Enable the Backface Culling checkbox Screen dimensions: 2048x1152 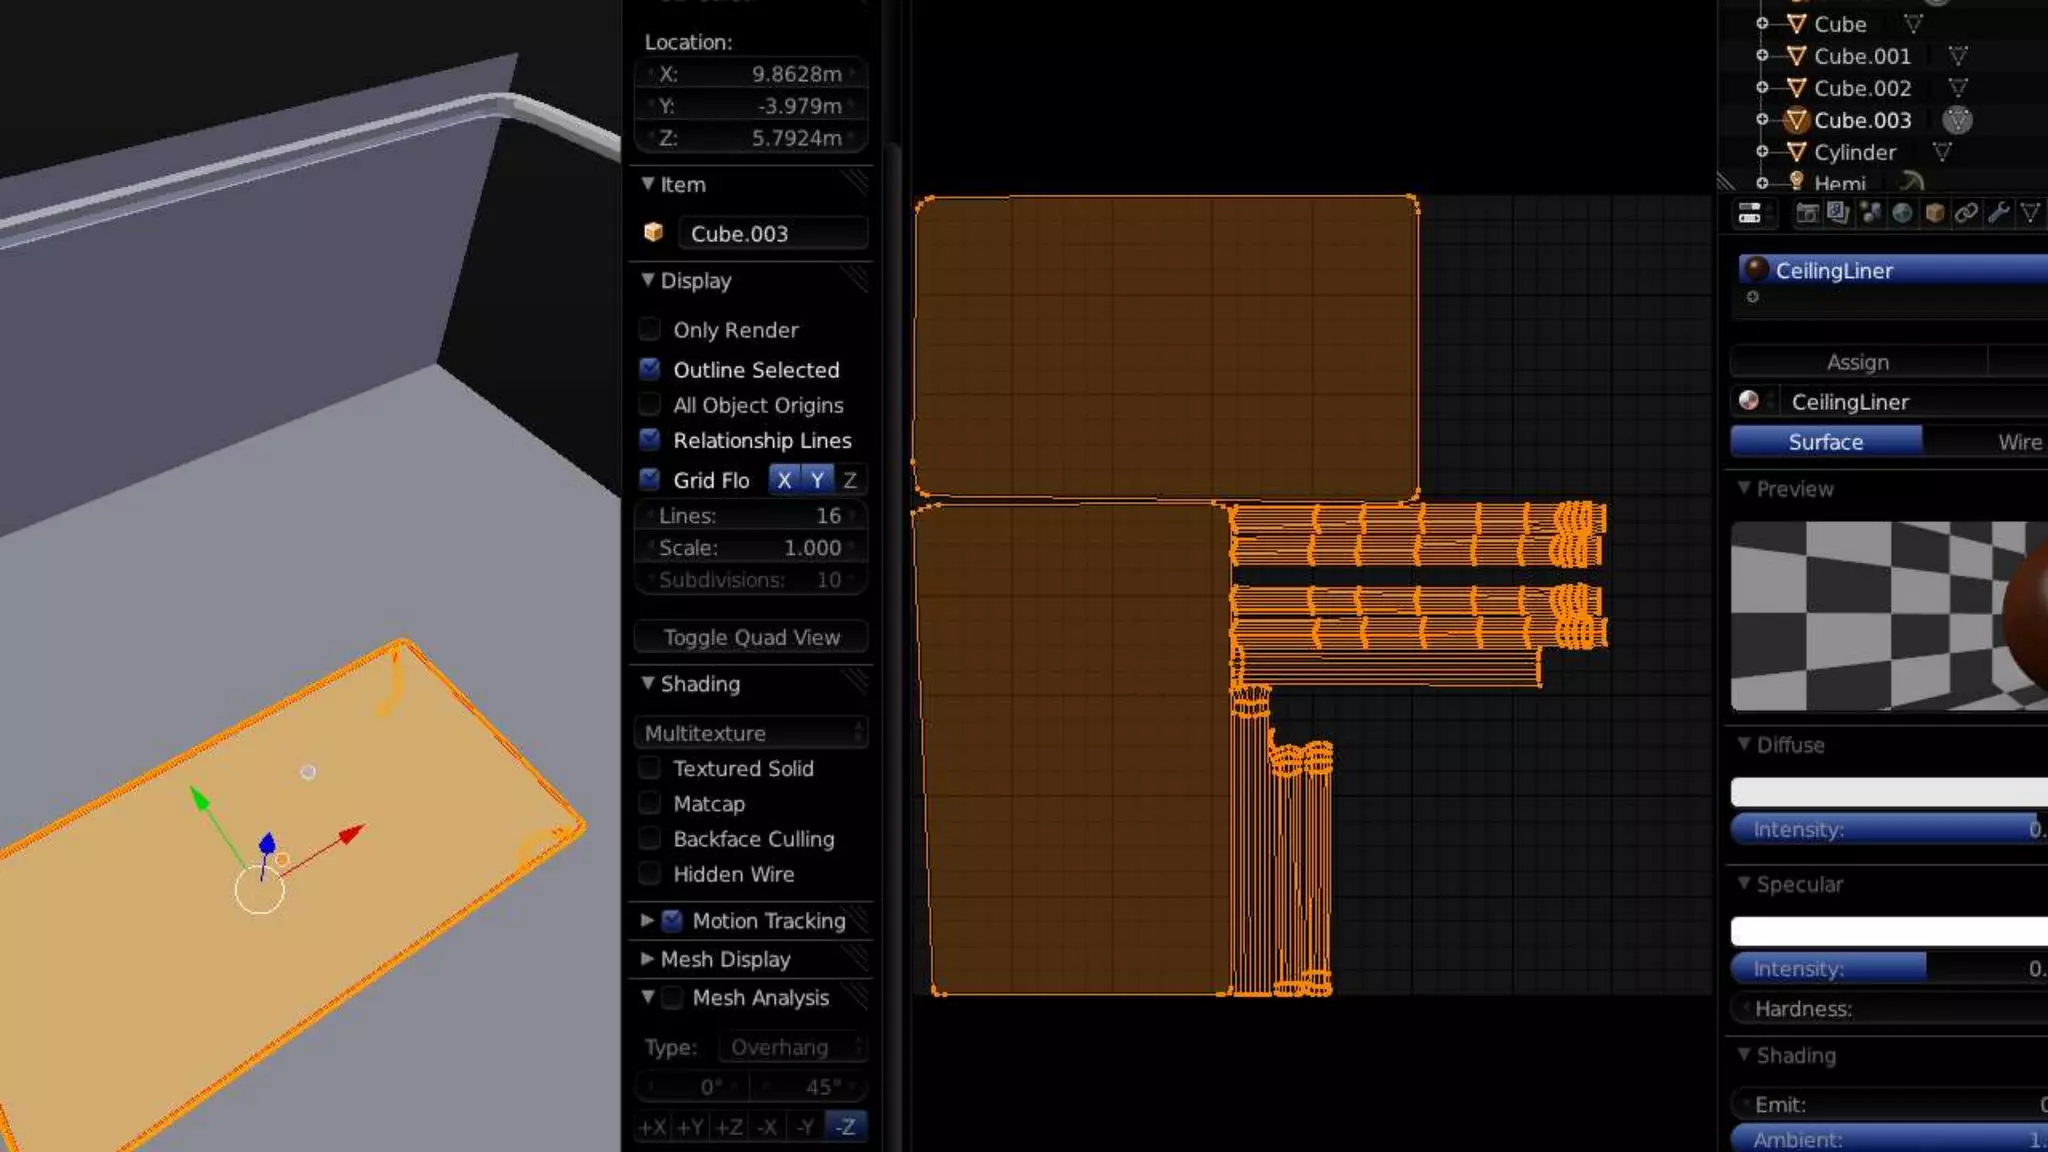coord(650,839)
